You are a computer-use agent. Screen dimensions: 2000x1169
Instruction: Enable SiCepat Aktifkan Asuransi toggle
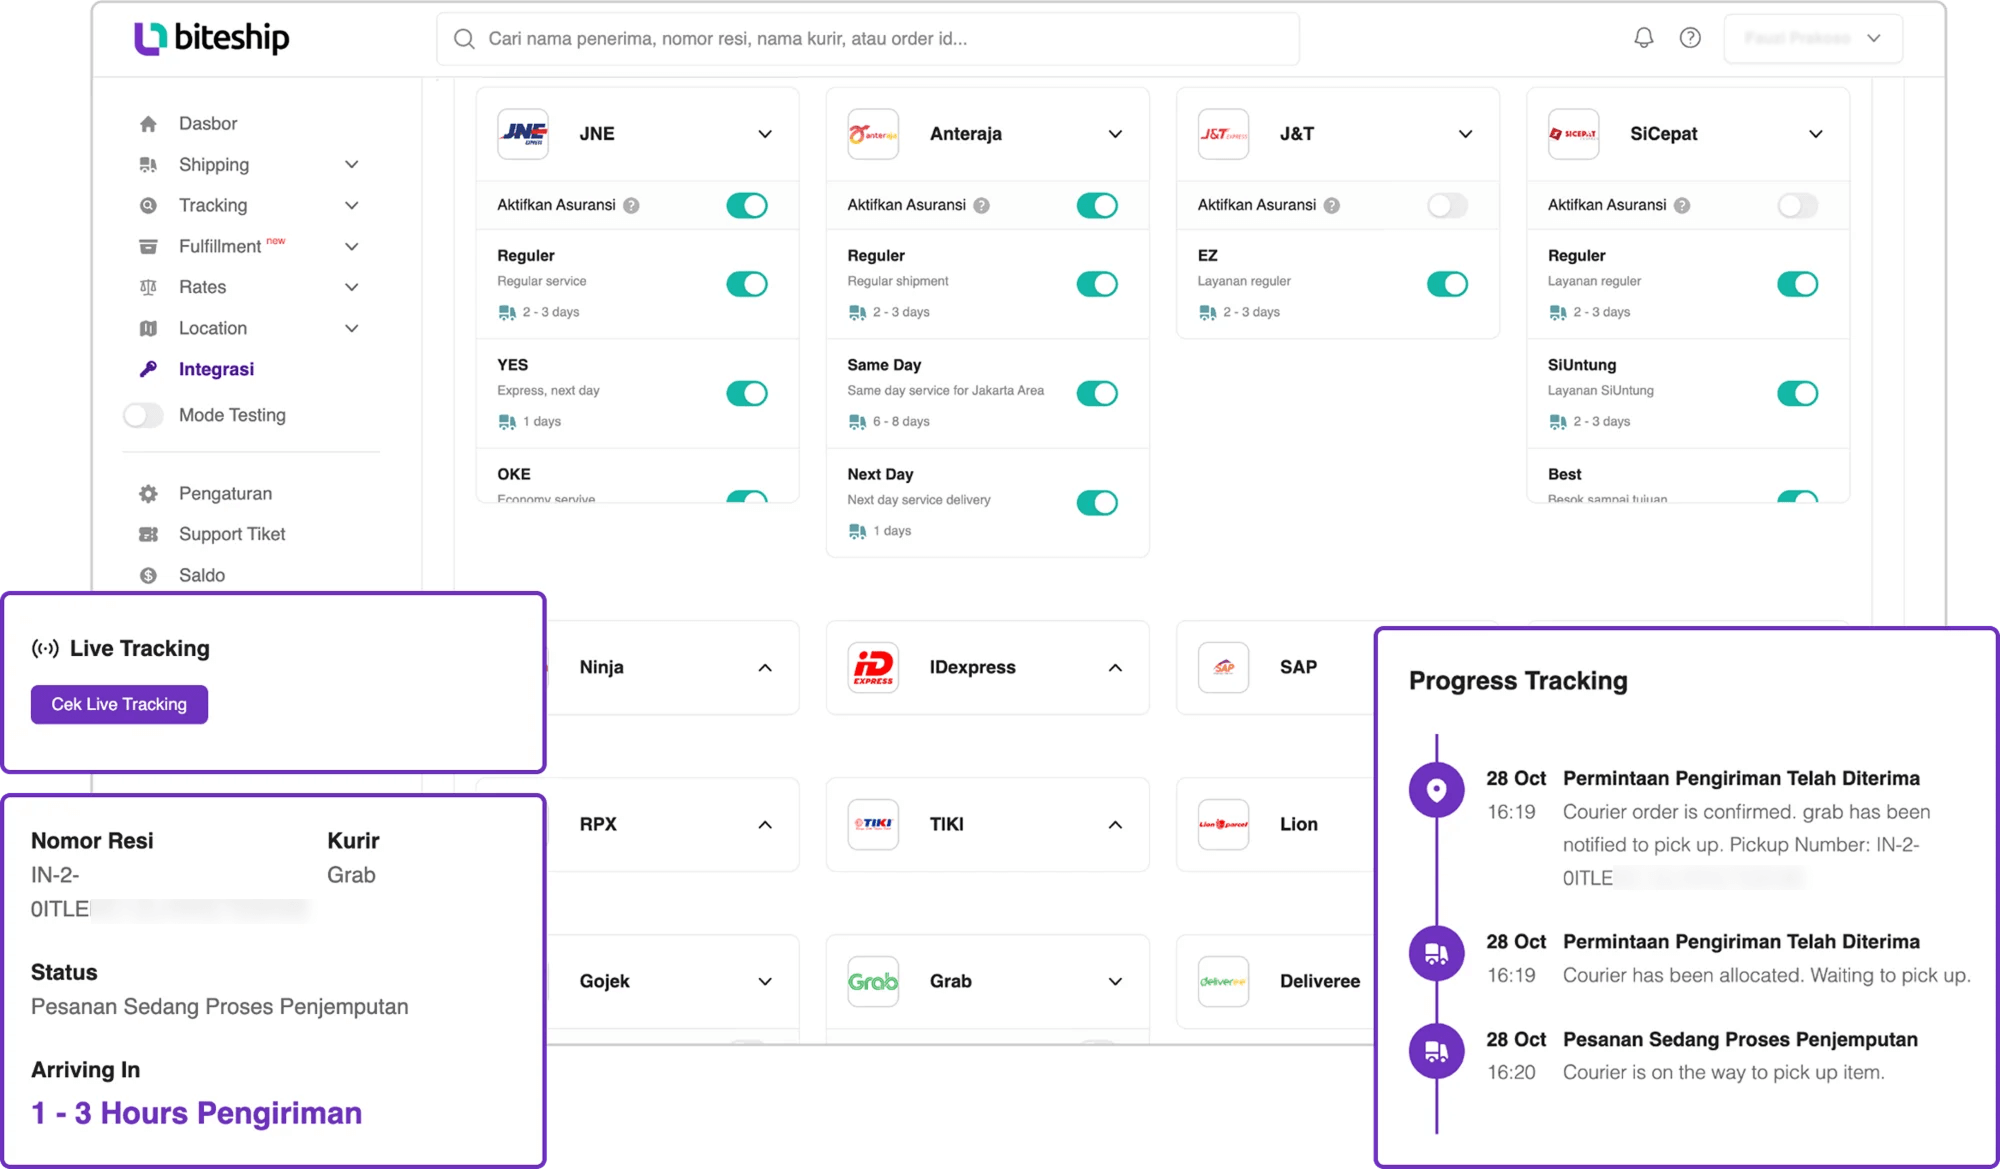(x=1797, y=206)
